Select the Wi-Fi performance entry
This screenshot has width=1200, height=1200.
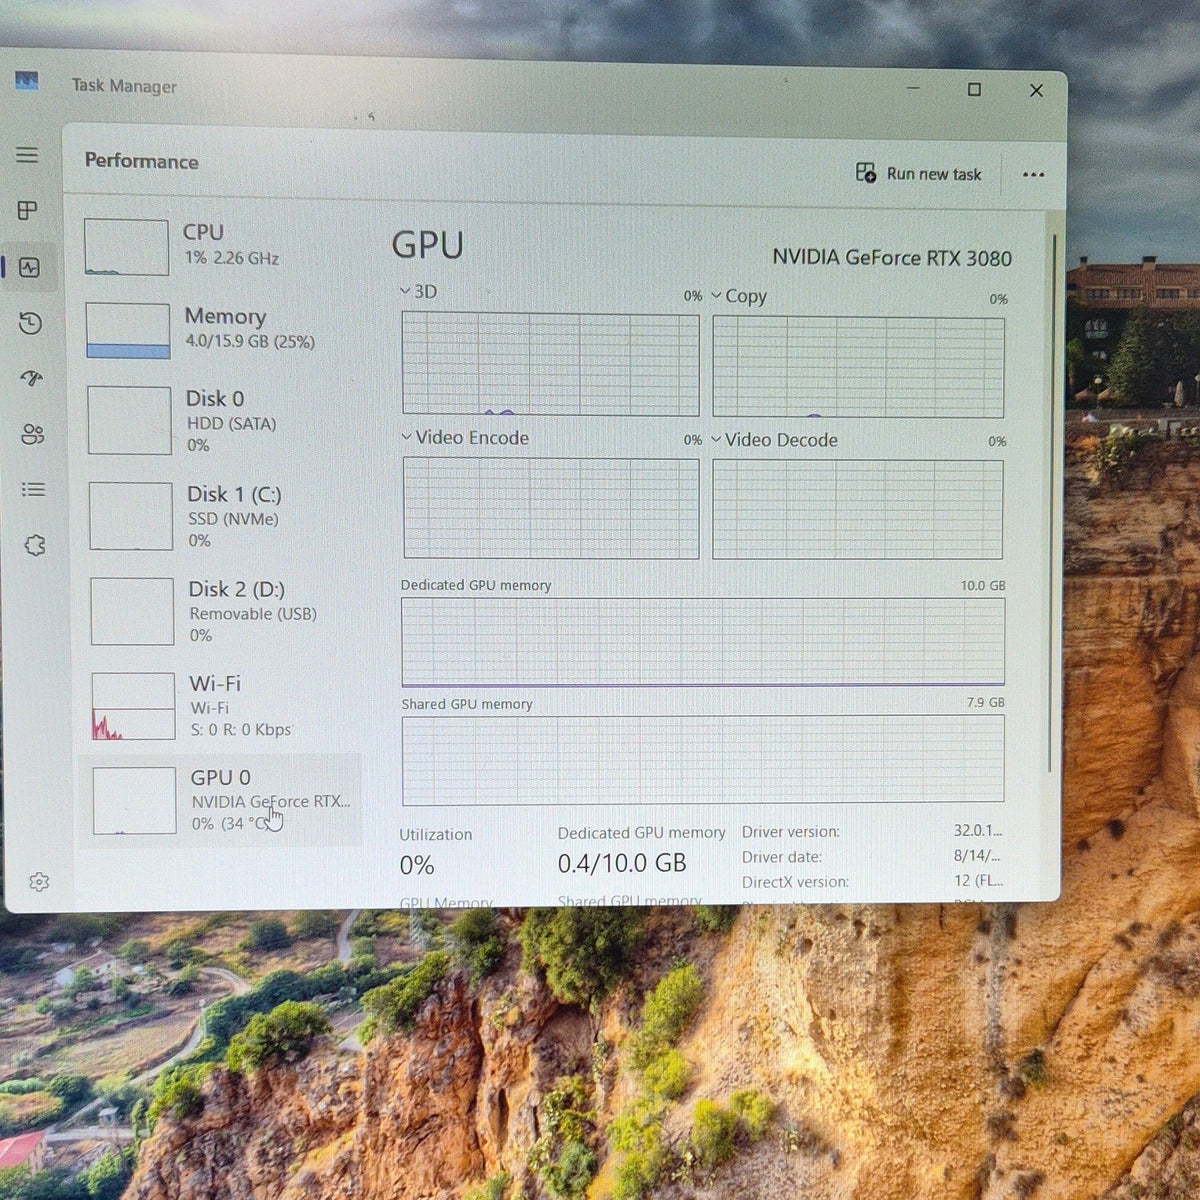click(224, 706)
